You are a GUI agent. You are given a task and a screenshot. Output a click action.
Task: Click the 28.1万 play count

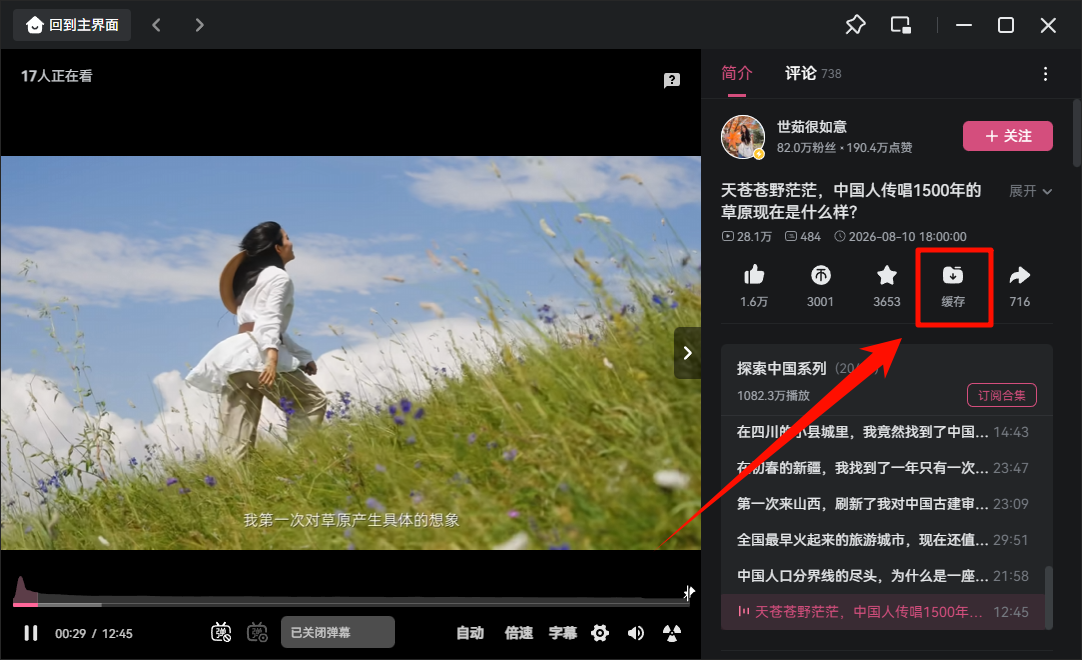747,237
